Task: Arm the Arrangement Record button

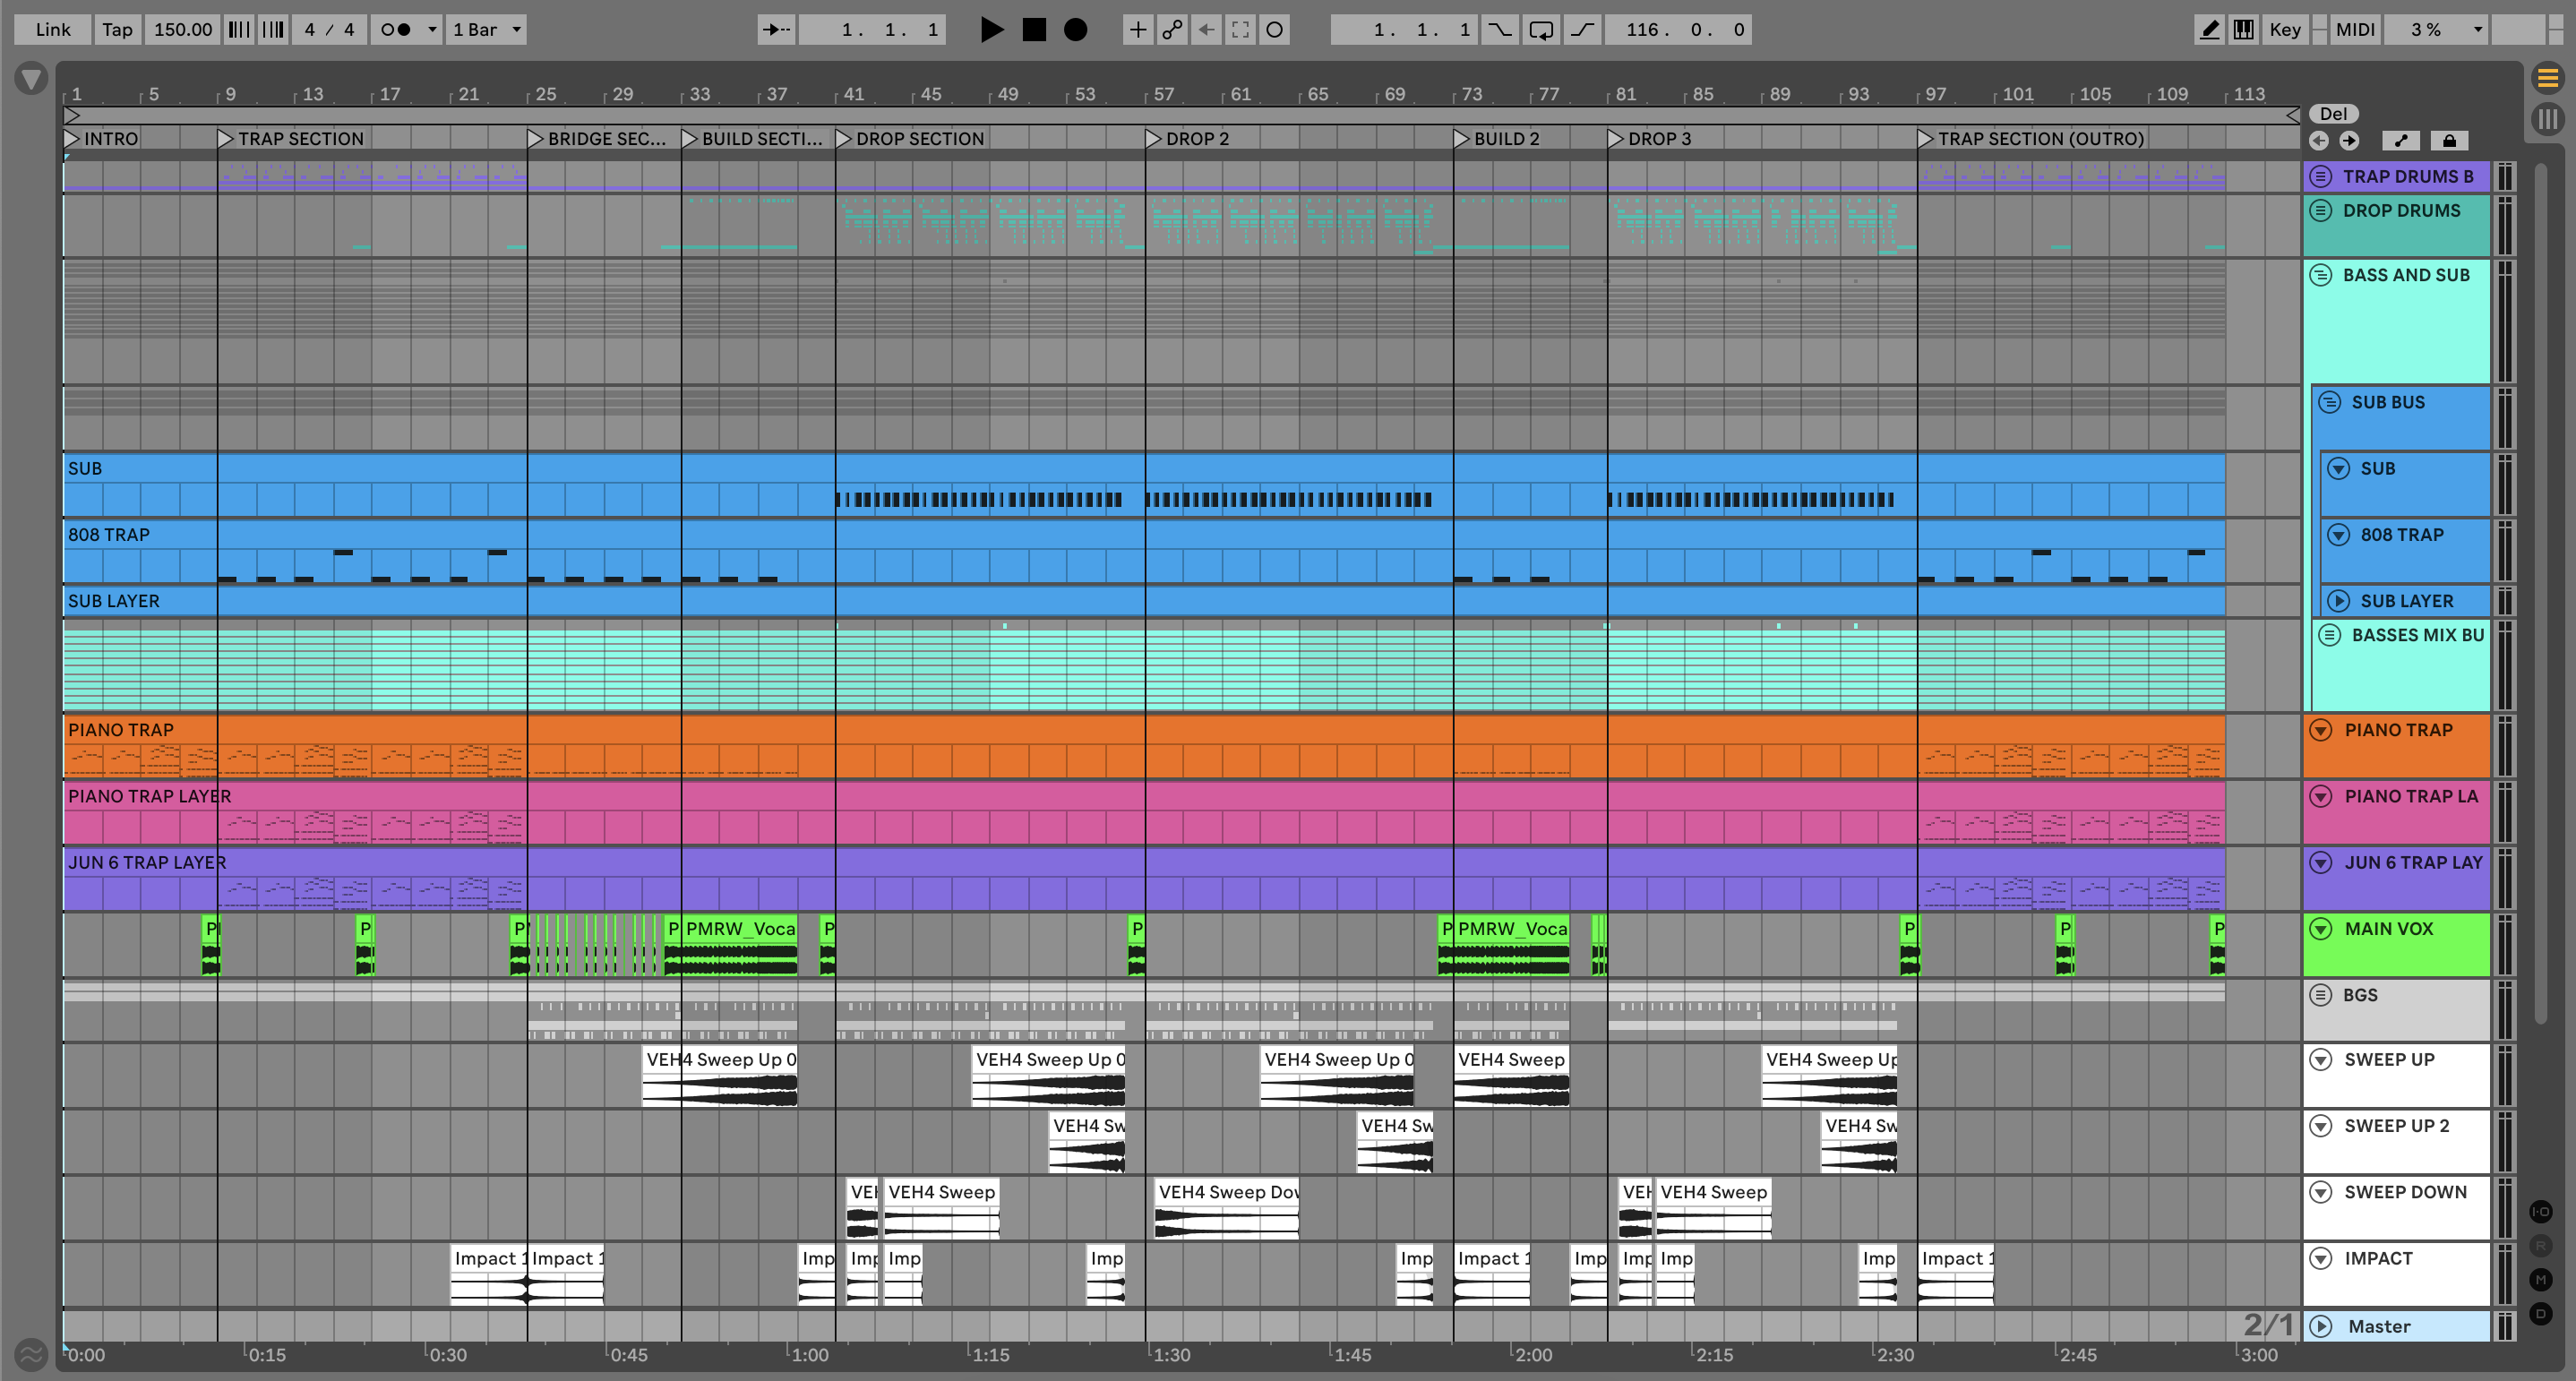Action: pyautogui.click(x=1075, y=30)
